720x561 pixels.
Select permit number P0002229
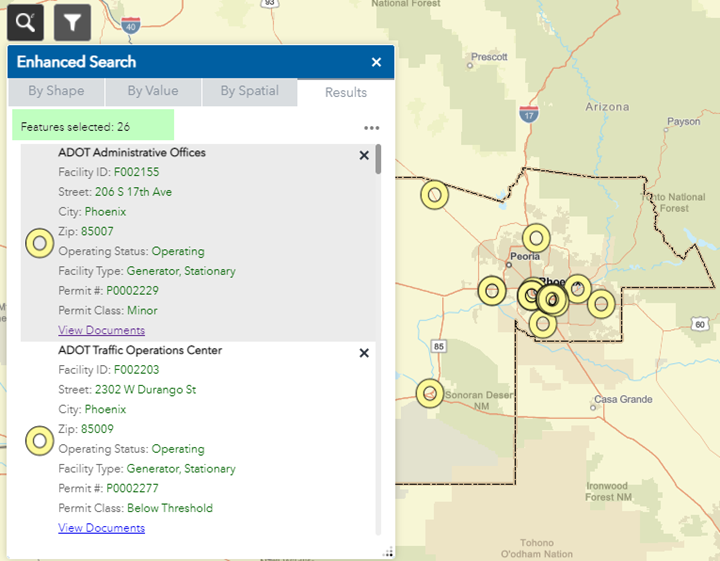[132, 291]
